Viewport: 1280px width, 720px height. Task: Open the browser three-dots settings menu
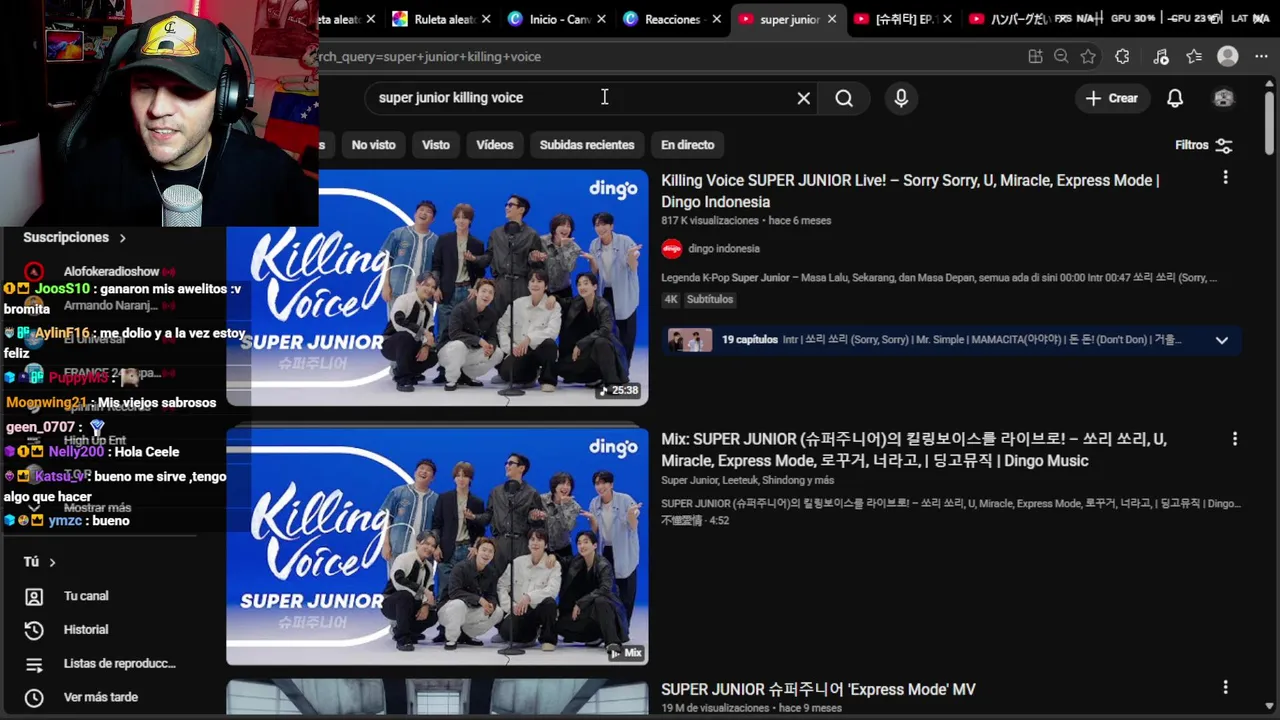coord(1260,57)
